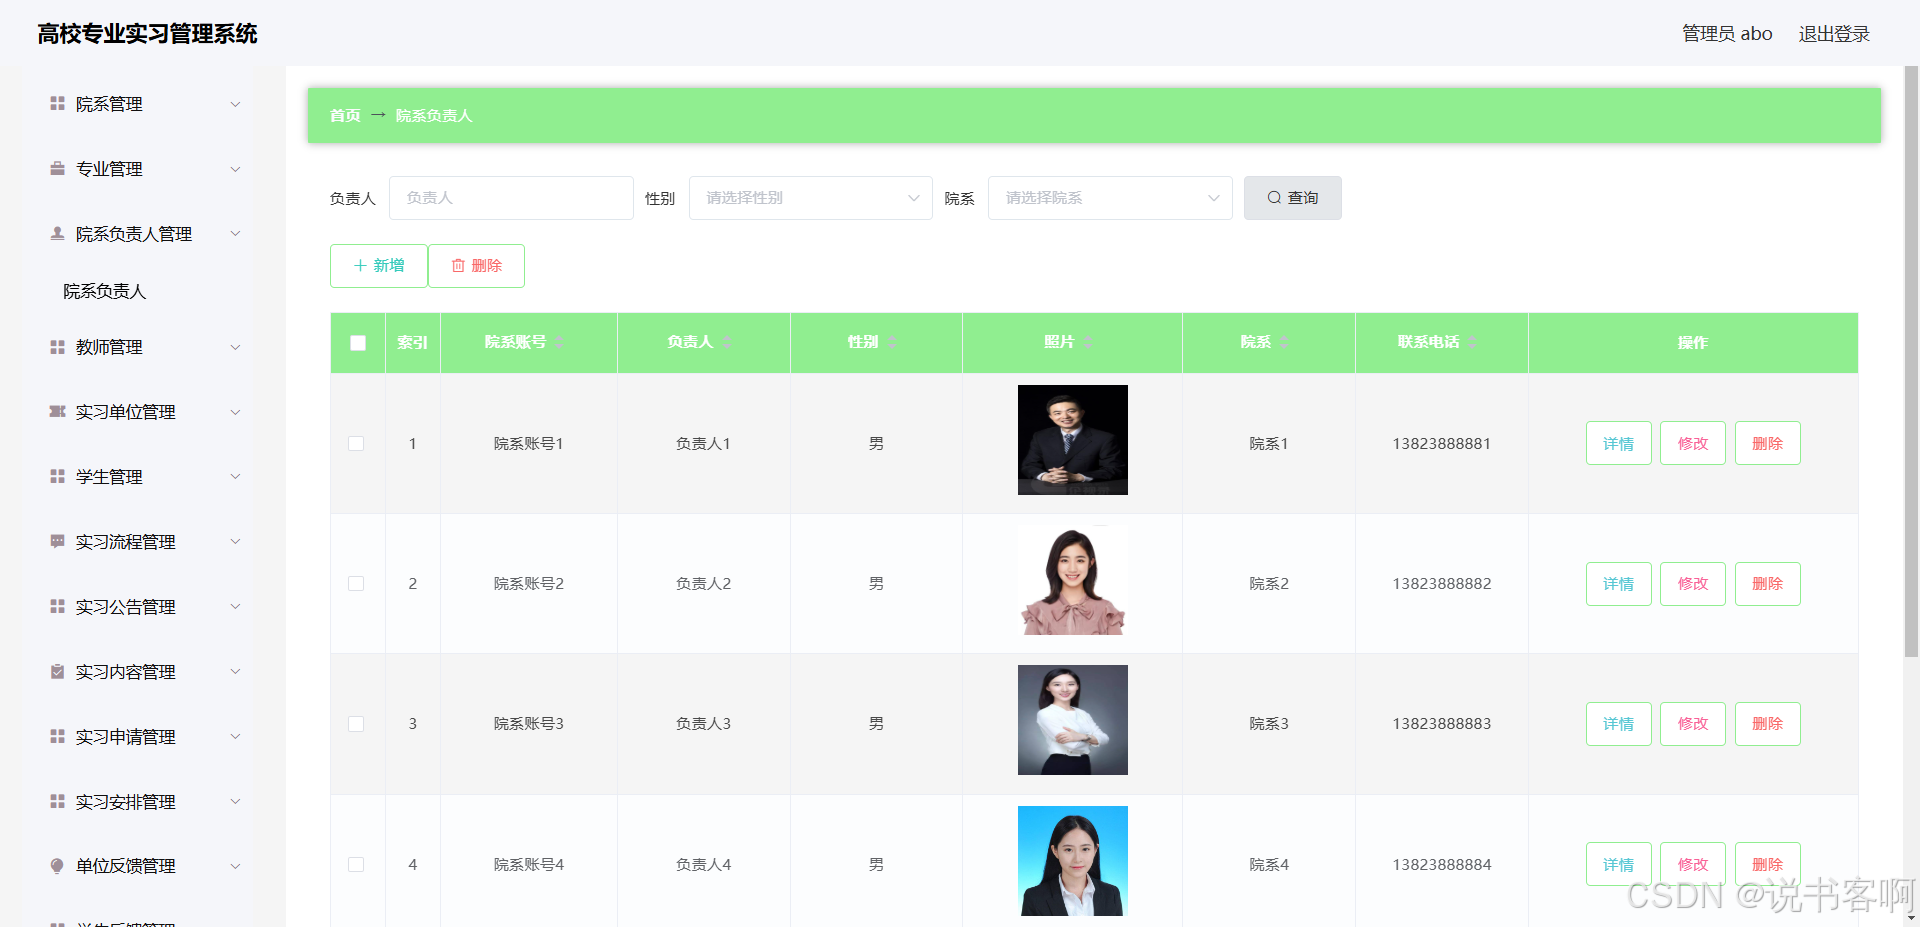This screenshot has height=927, width=1920.
Task: Click the 院系4 table cell
Action: point(1269,864)
